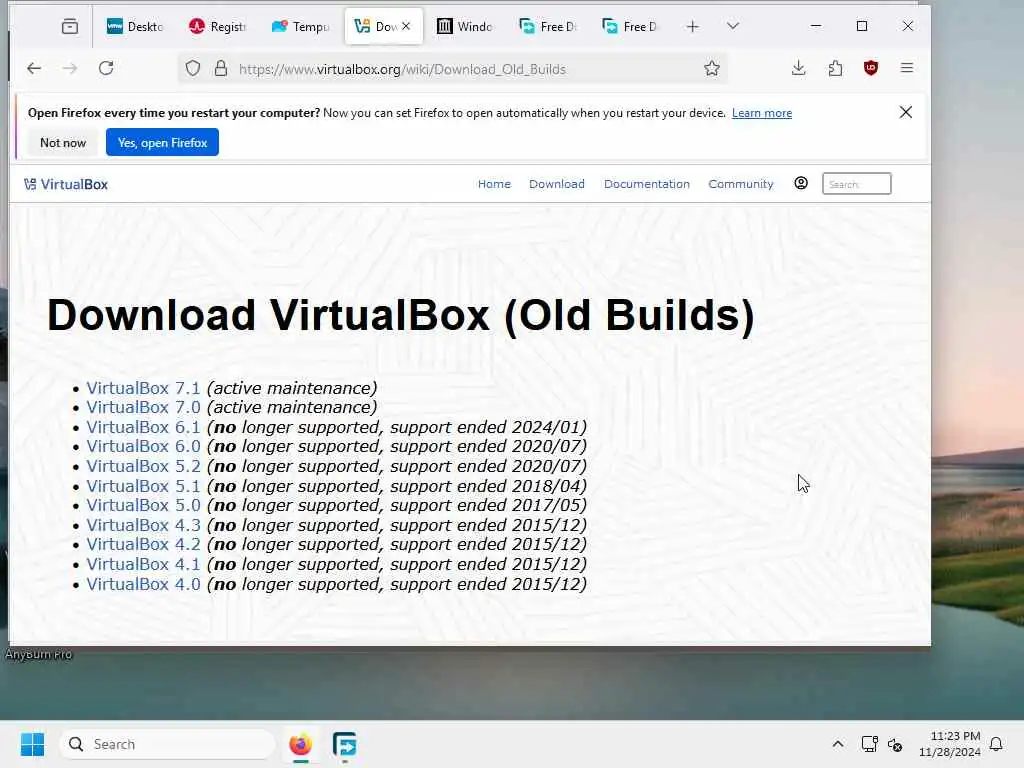Image resolution: width=1024 pixels, height=768 pixels.
Task: Click the Firefox back arrow
Action: click(x=34, y=69)
